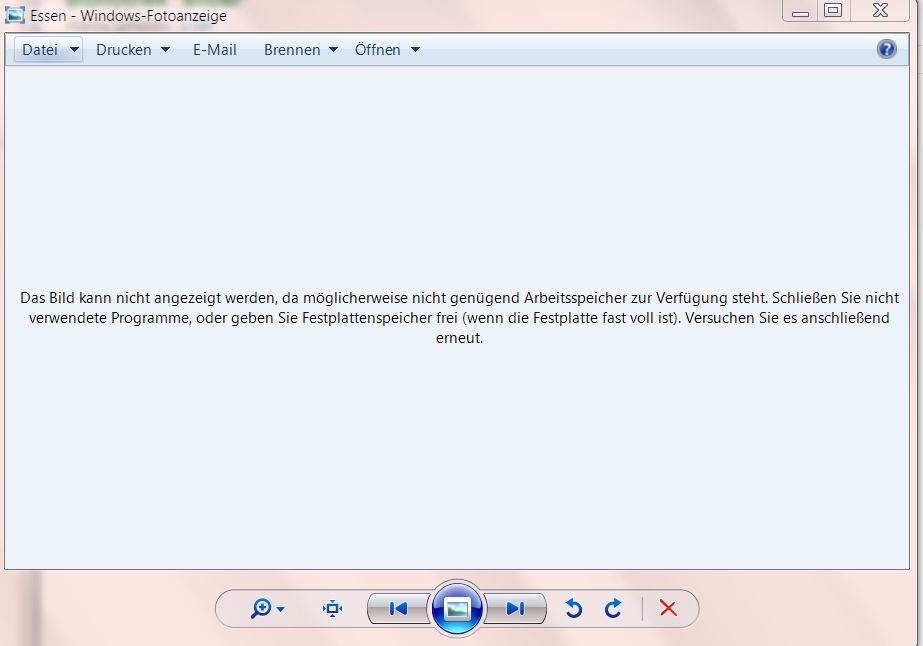Click the Windows-Fotoanzeige title bar icon

point(15,15)
